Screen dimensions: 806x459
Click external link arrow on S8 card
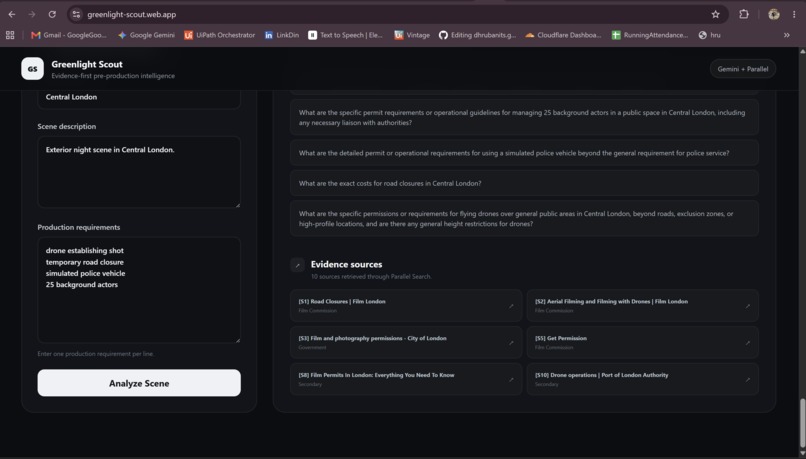(x=511, y=379)
